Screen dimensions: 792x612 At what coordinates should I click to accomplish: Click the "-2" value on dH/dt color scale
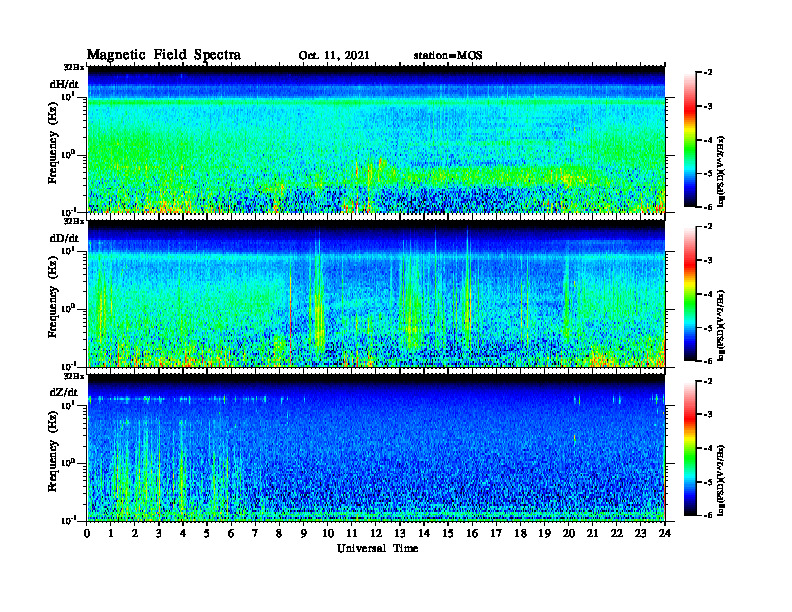click(x=707, y=73)
